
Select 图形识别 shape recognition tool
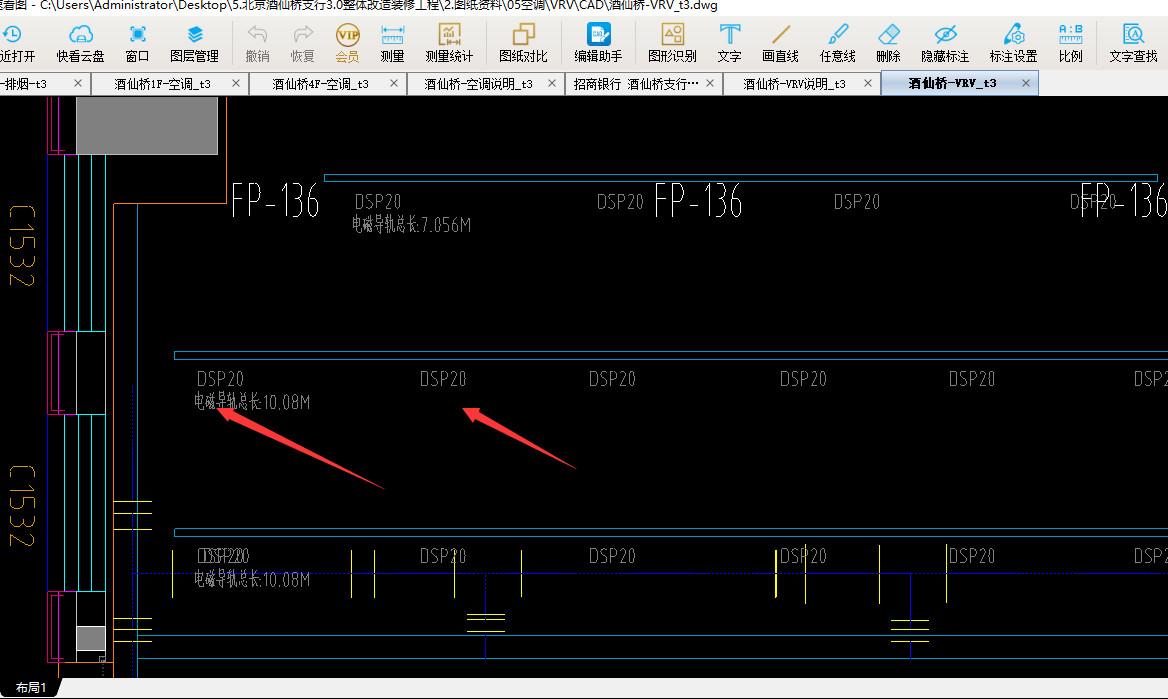[x=672, y=43]
